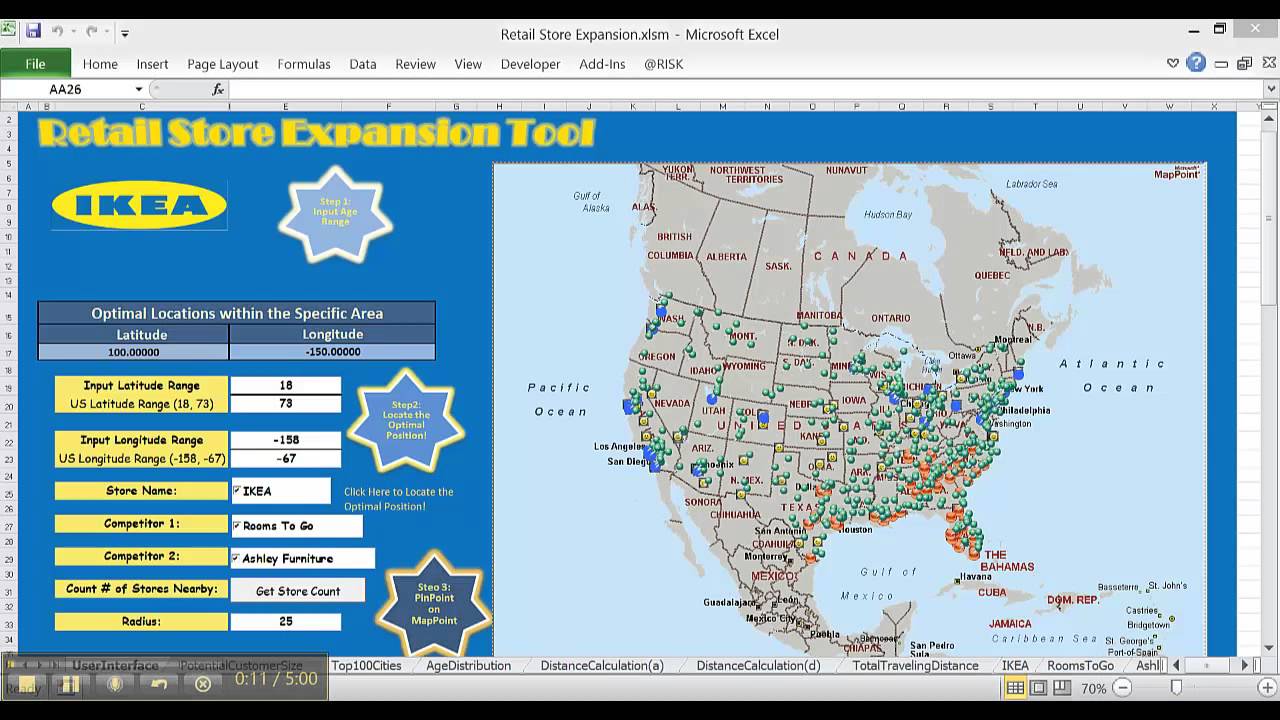Open the Top100Cities sheet tab
1280x720 pixels.
366,665
